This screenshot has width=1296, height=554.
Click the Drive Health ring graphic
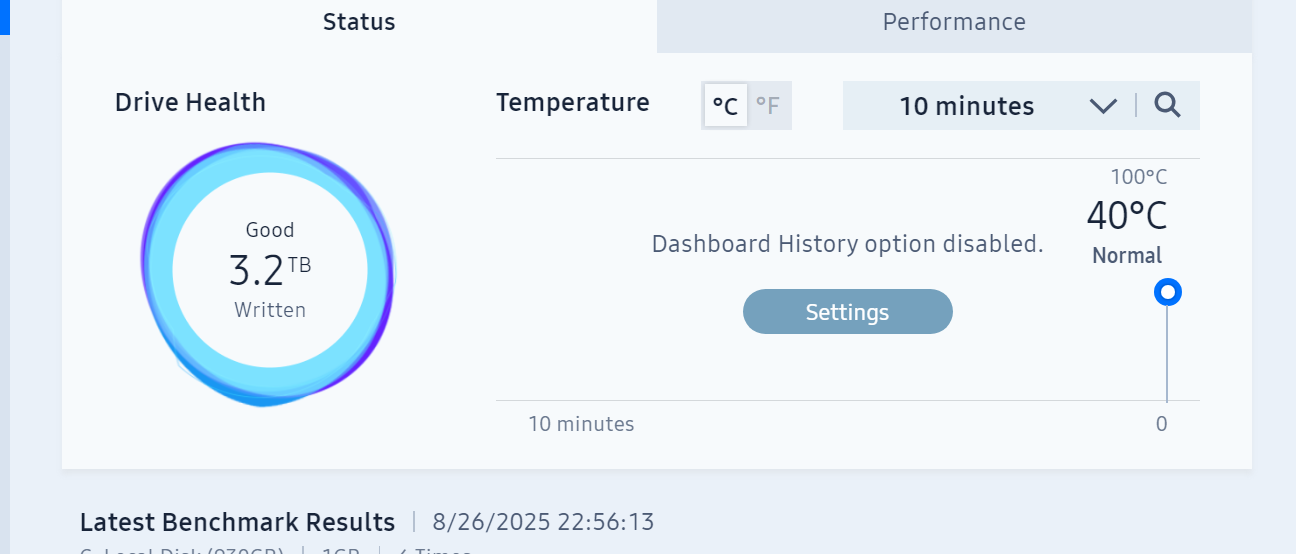268,273
